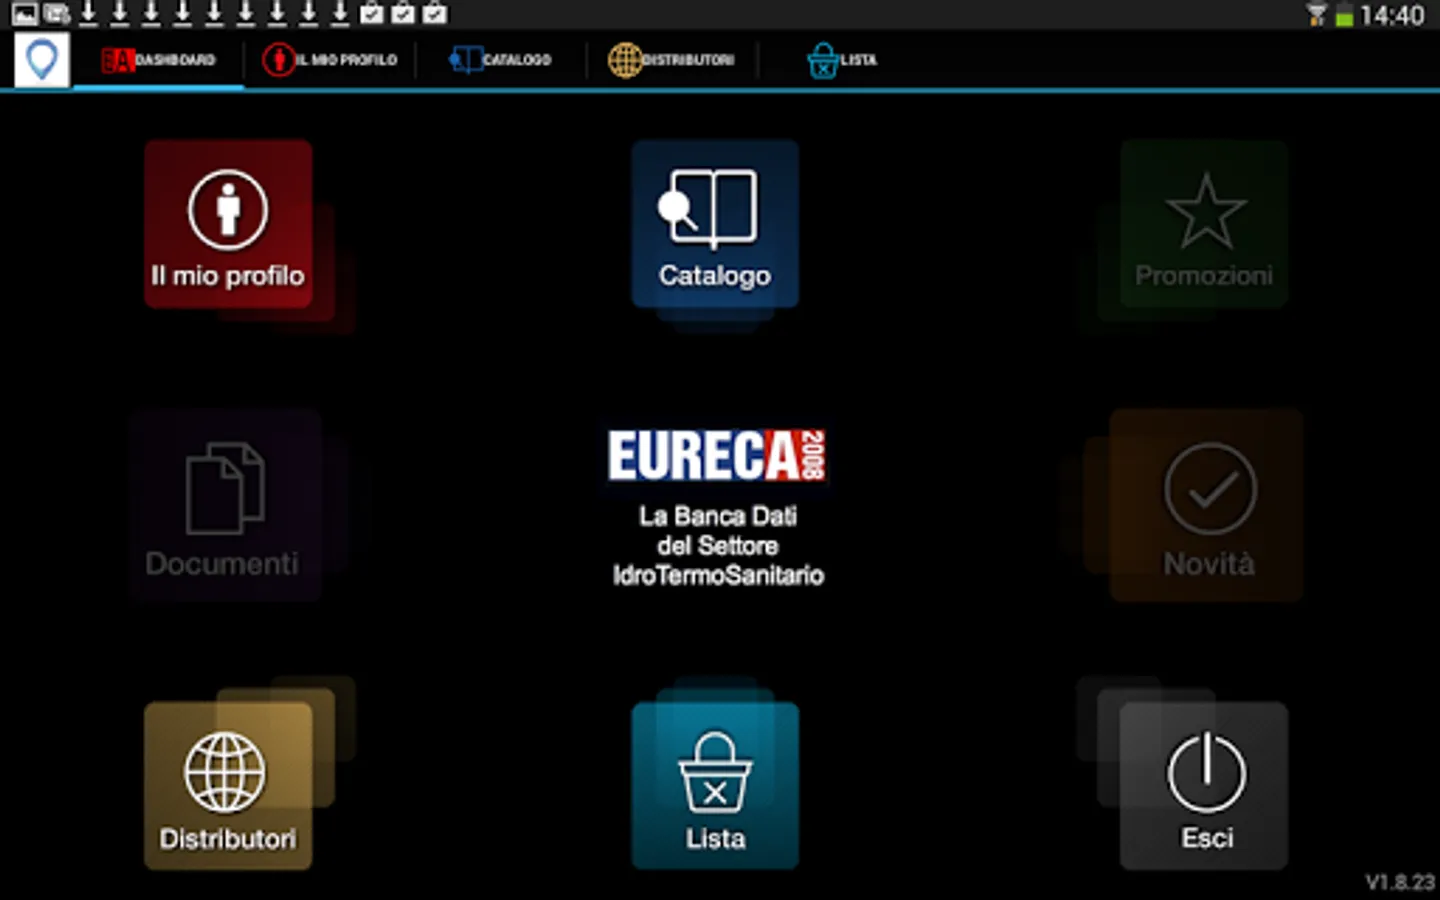Tap the Wi-Fi signal icon
The image size is (1440, 900).
coord(1317,15)
